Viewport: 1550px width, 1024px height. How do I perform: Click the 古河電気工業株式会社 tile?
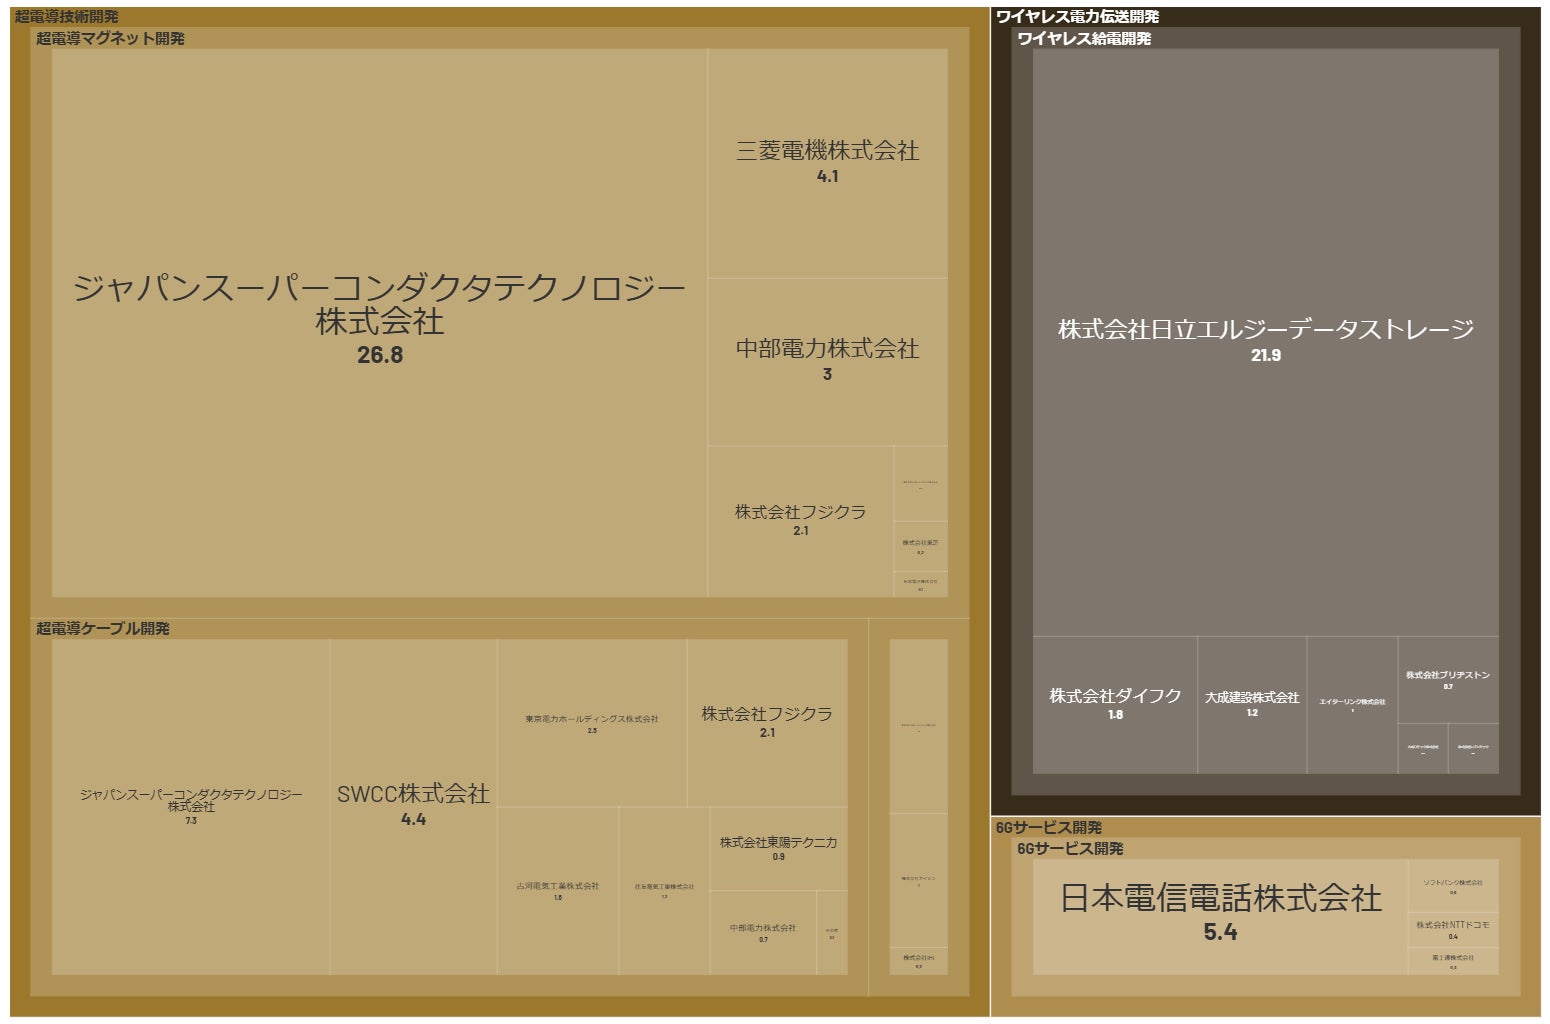(558, 891)
